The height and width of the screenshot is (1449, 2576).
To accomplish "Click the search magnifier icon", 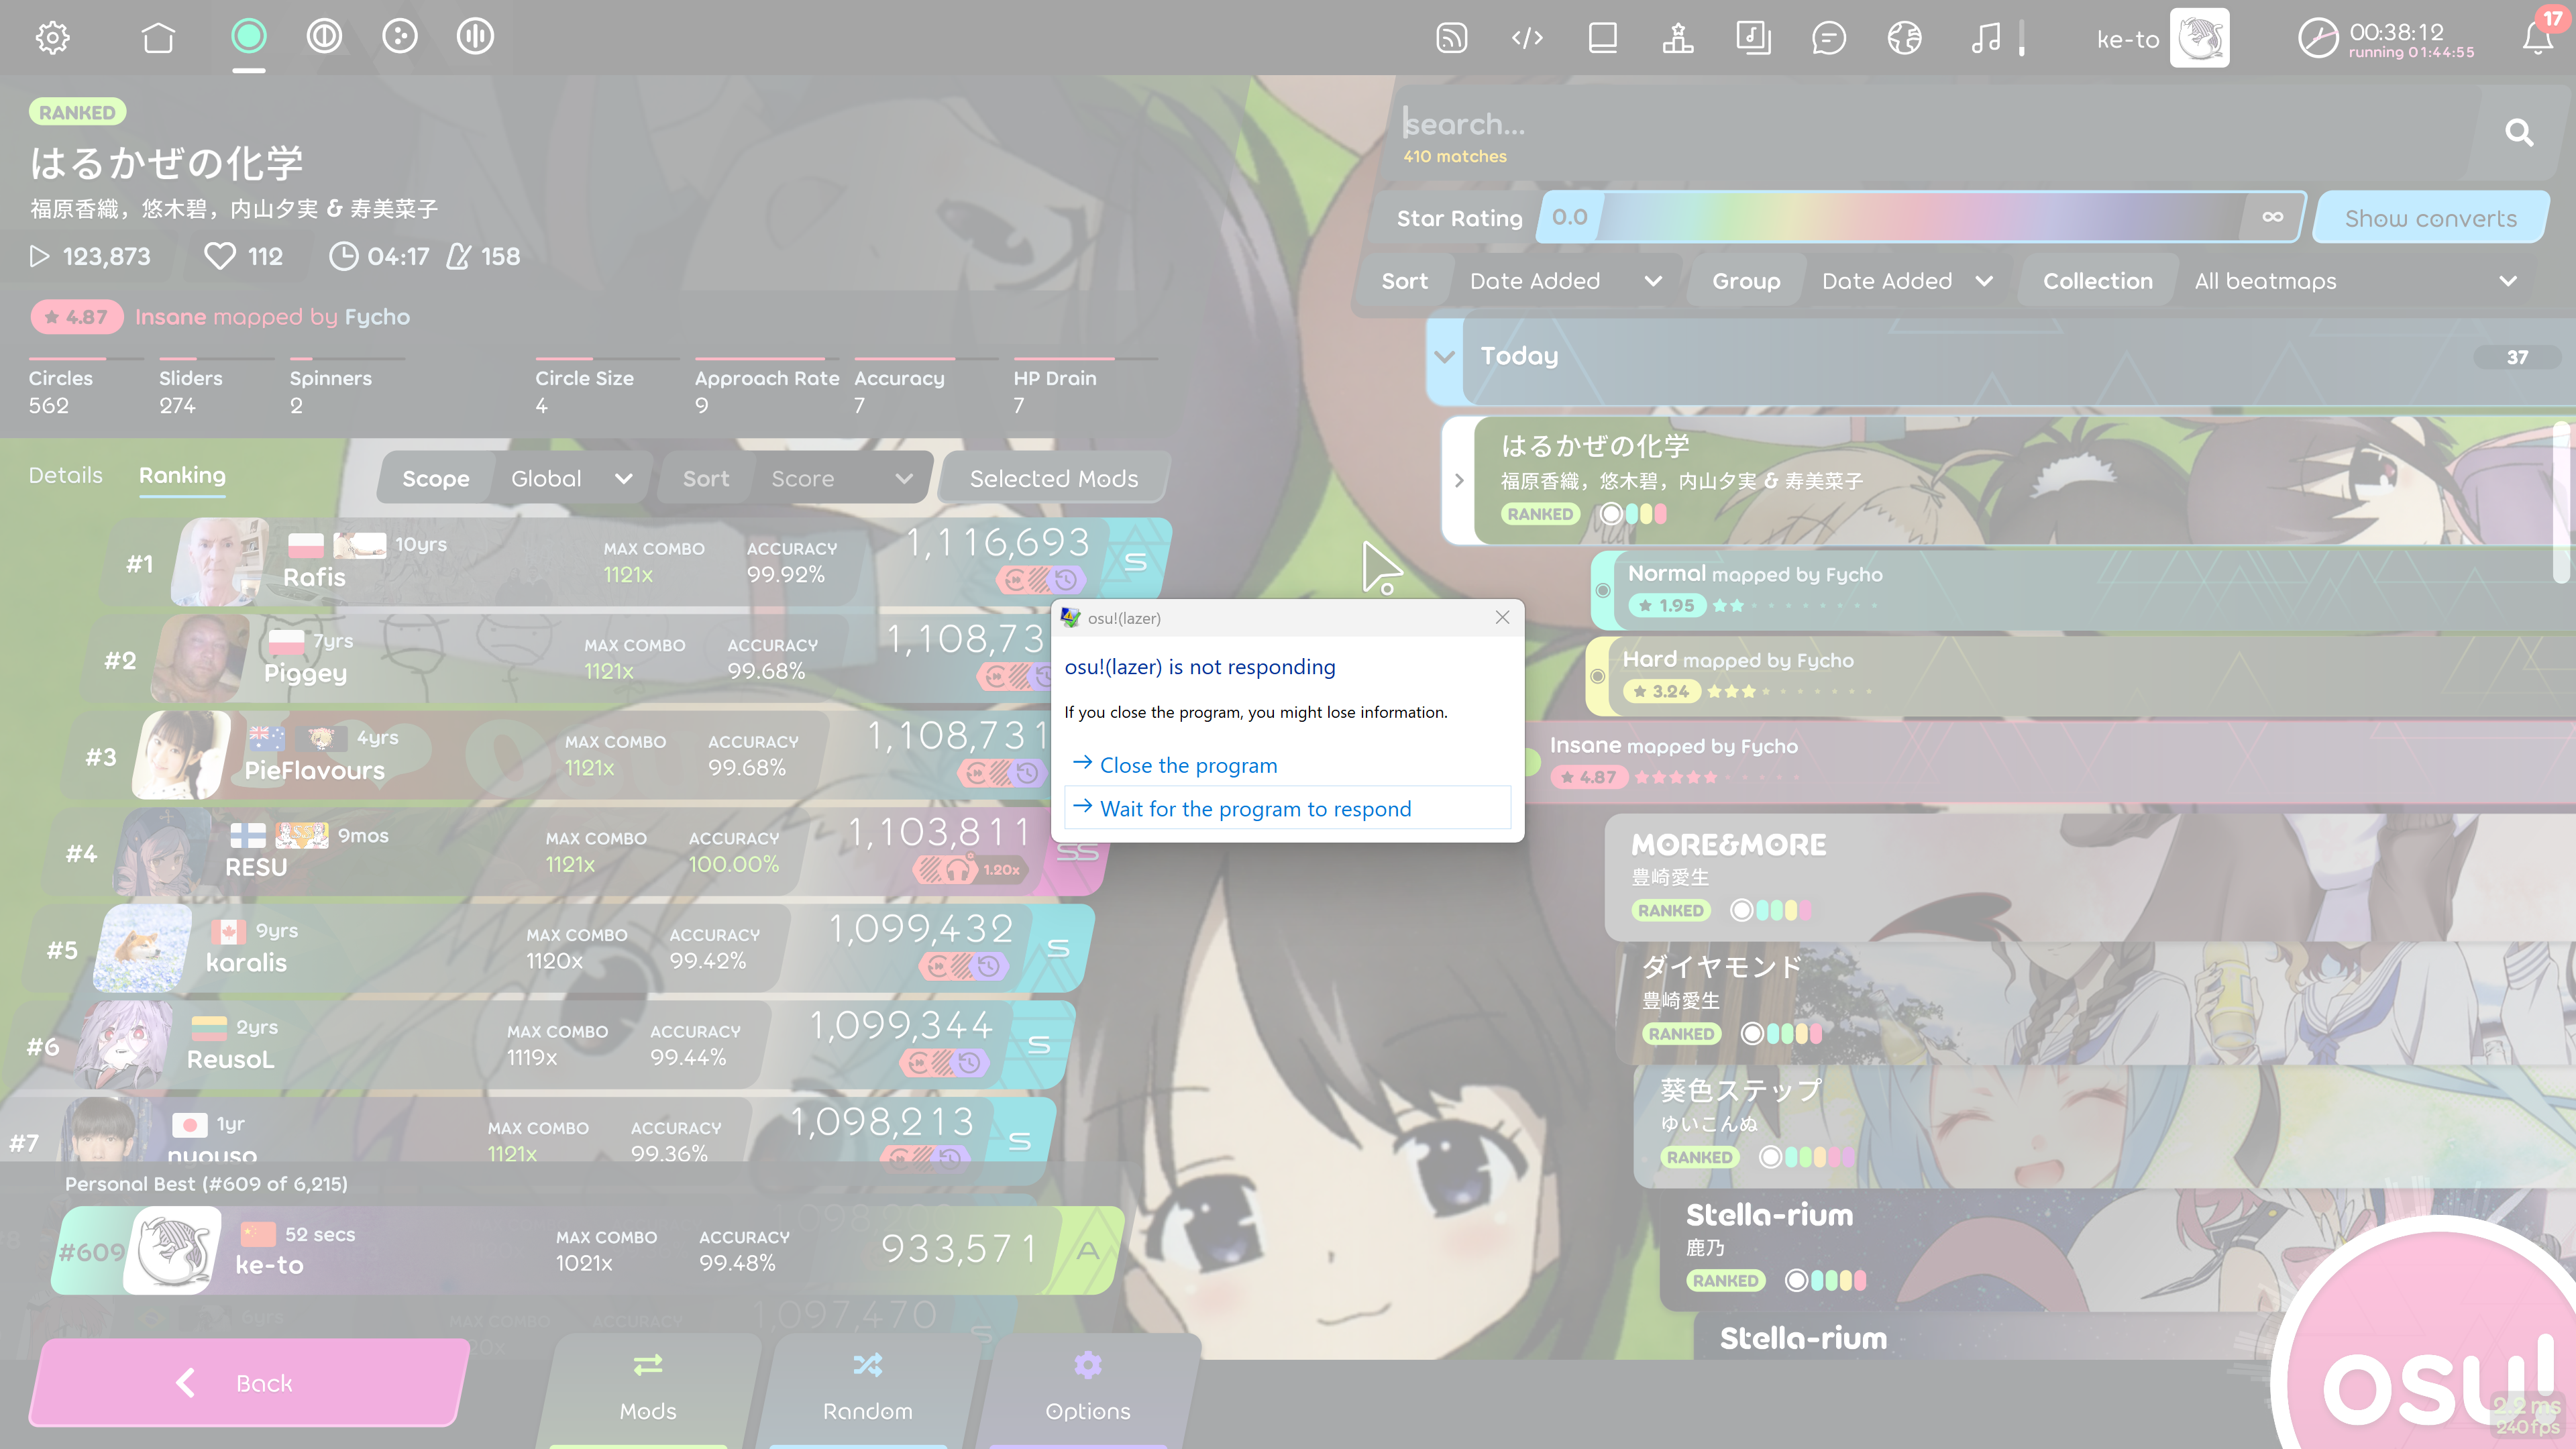I will [x=2519, y=133].
